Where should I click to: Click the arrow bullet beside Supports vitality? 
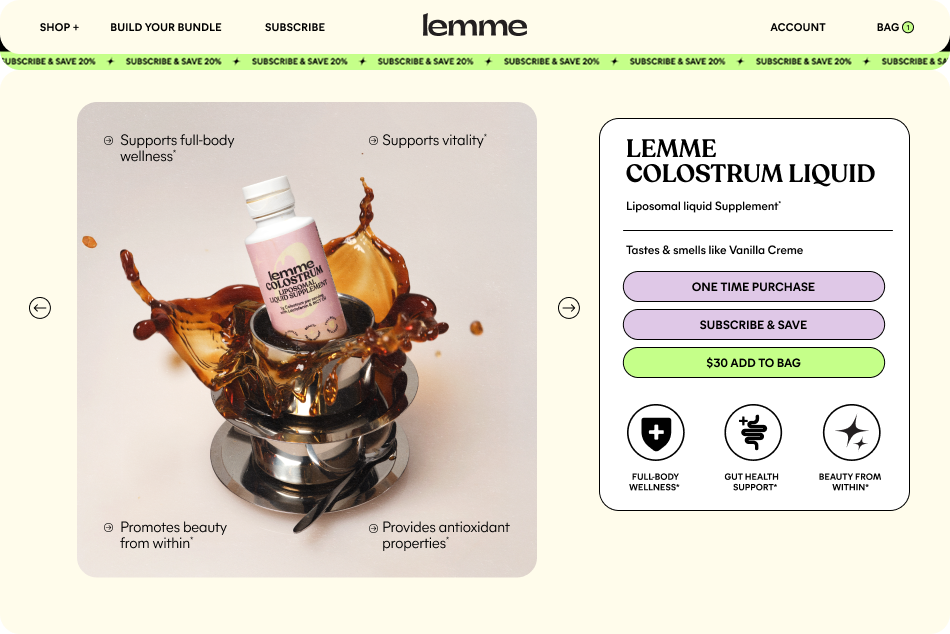(x=373, y=141)
